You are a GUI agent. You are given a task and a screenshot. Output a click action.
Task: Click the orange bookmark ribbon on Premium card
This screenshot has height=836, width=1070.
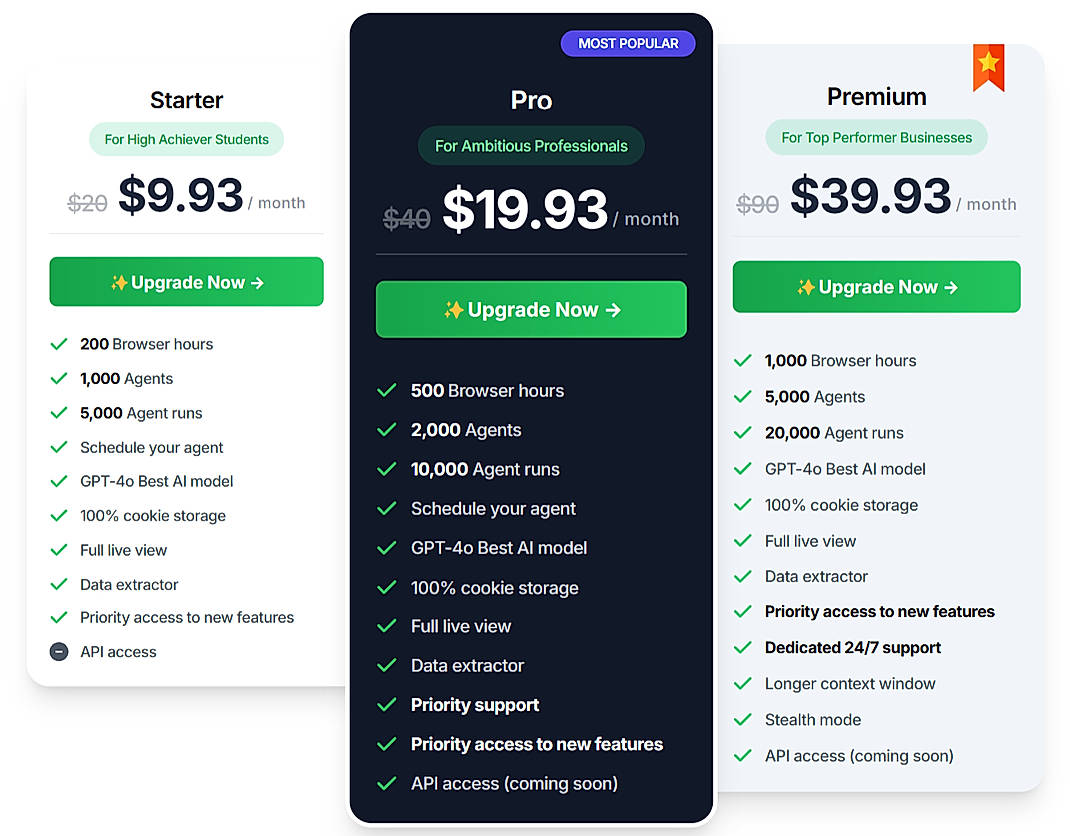coord(989,68)
